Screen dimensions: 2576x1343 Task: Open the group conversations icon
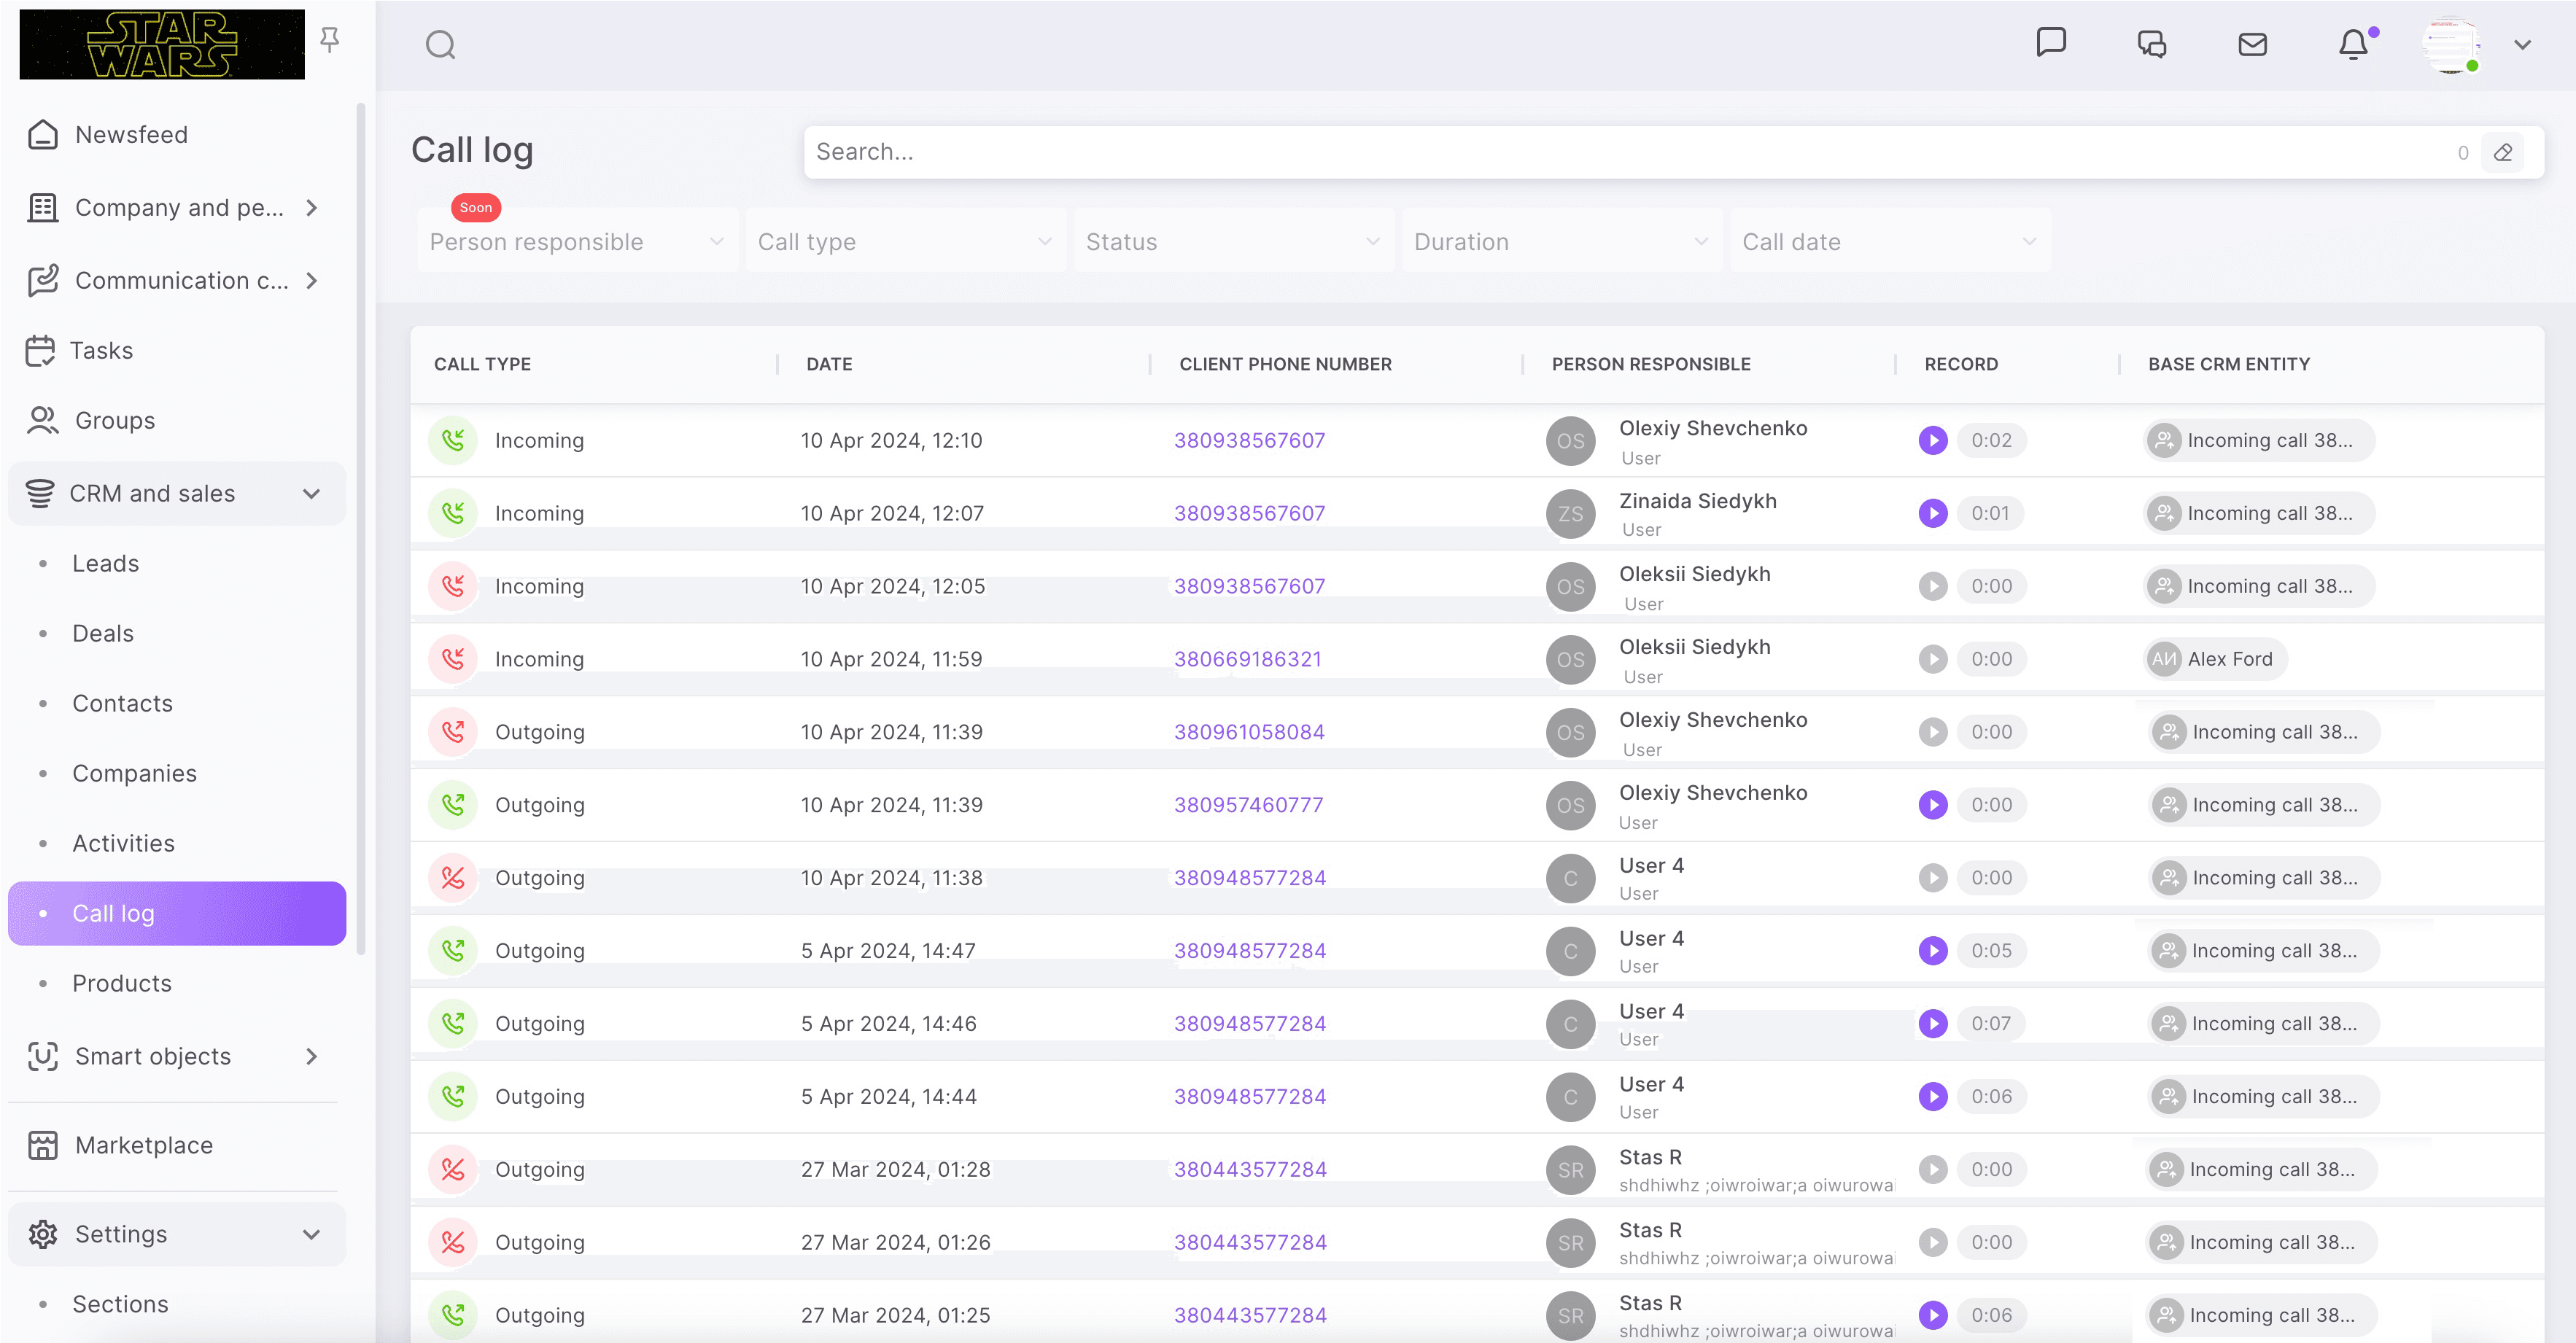coord(2151,44)
